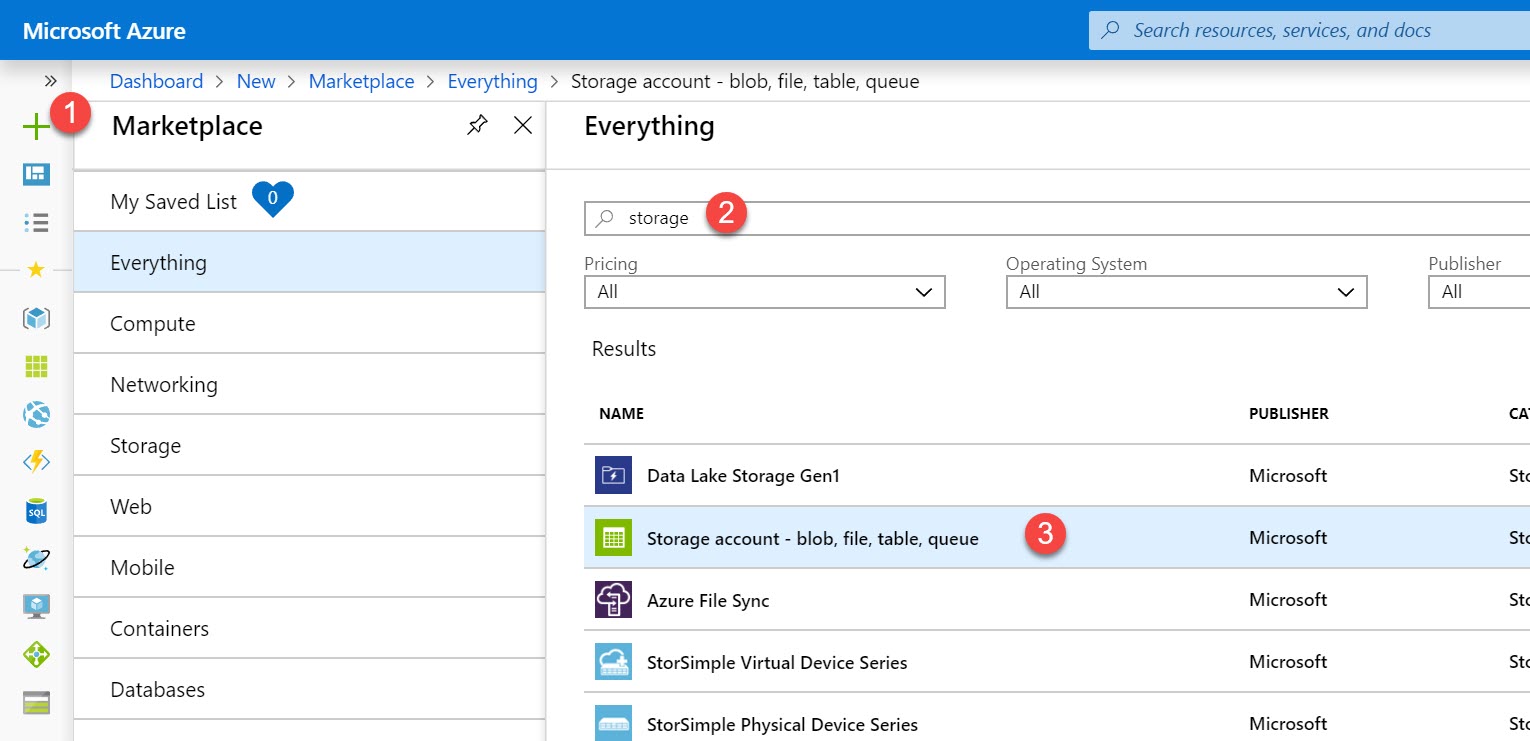Click the StorSimple Physical Device Series icon

tap(613, 723)
